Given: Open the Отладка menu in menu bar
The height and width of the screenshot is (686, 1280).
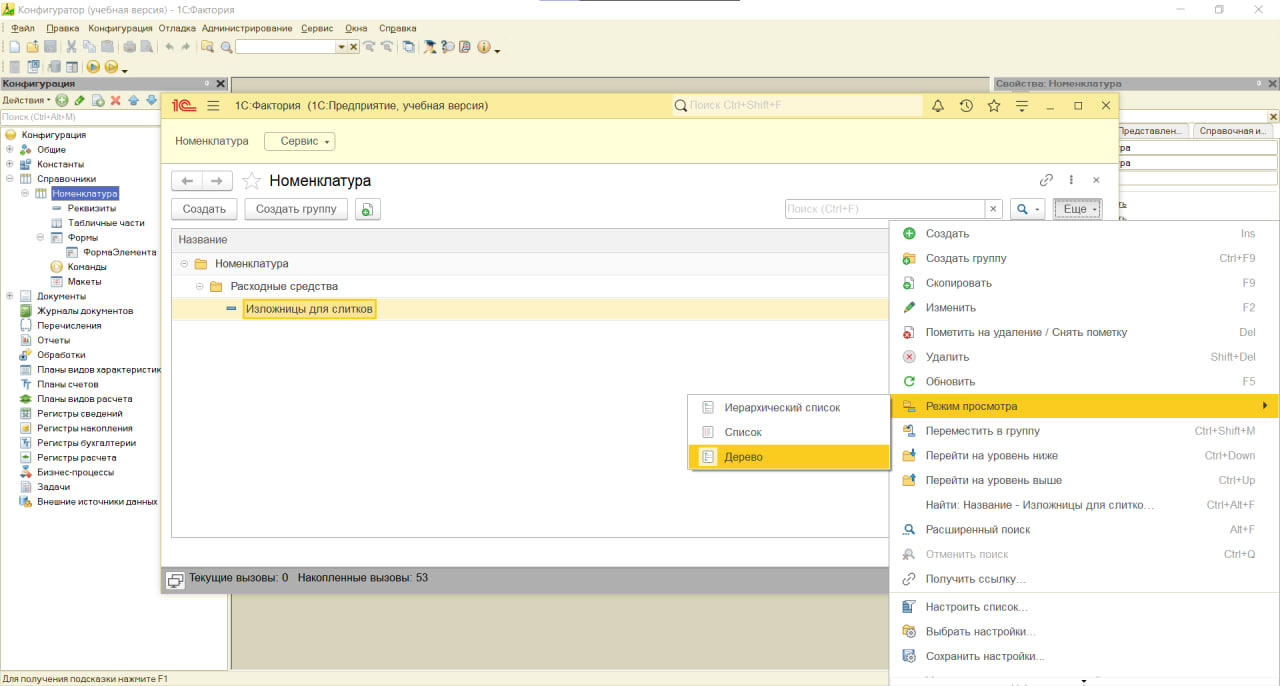Looking at the screenshot, I should (x=177, y=28).
